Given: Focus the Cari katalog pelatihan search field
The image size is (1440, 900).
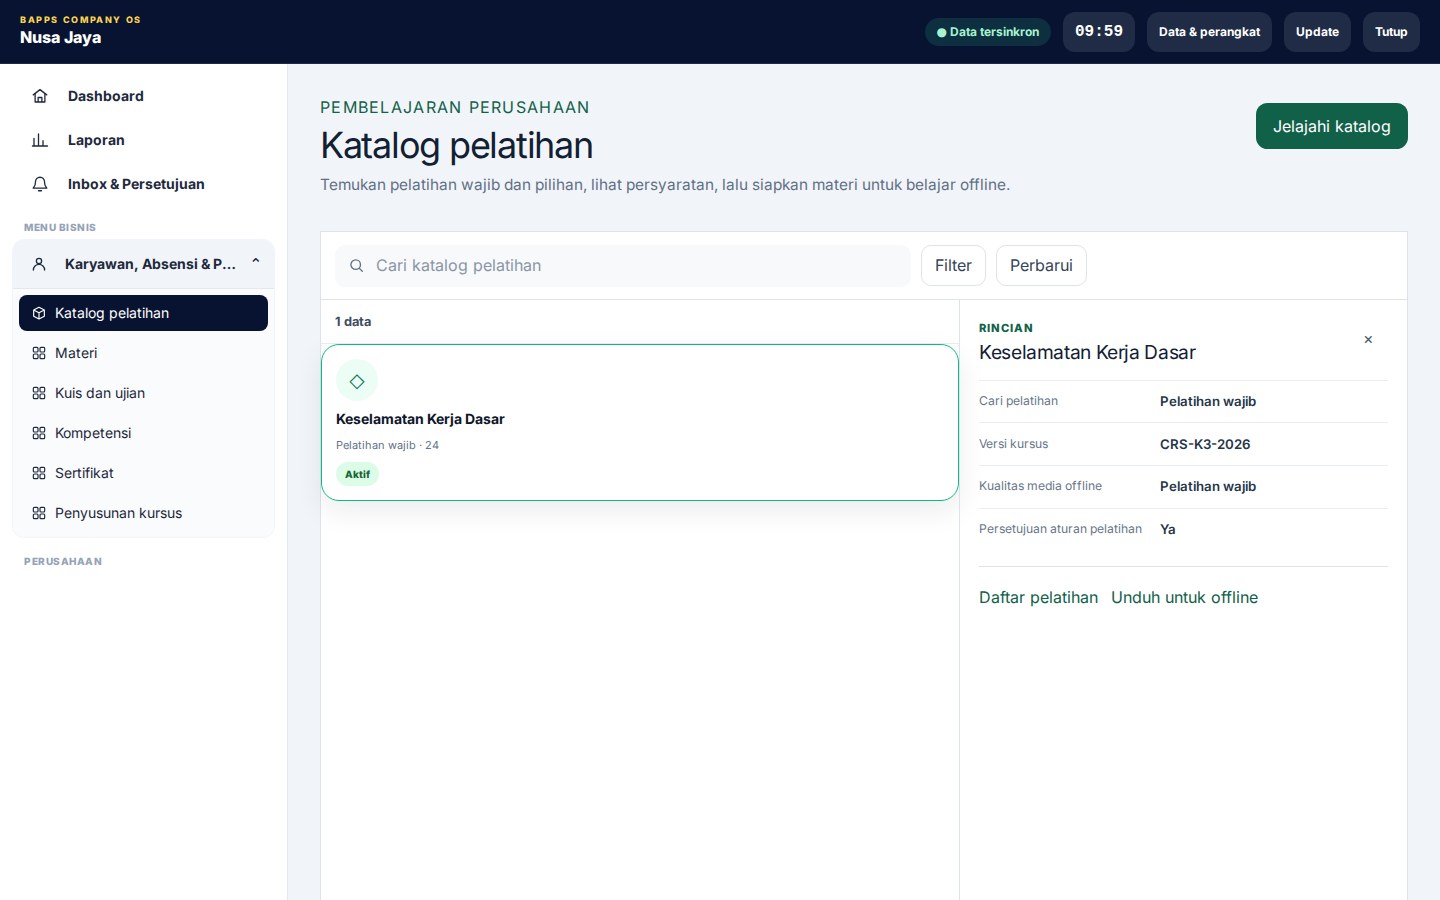Looking at the screenshot, I should [x=623, y=266].
